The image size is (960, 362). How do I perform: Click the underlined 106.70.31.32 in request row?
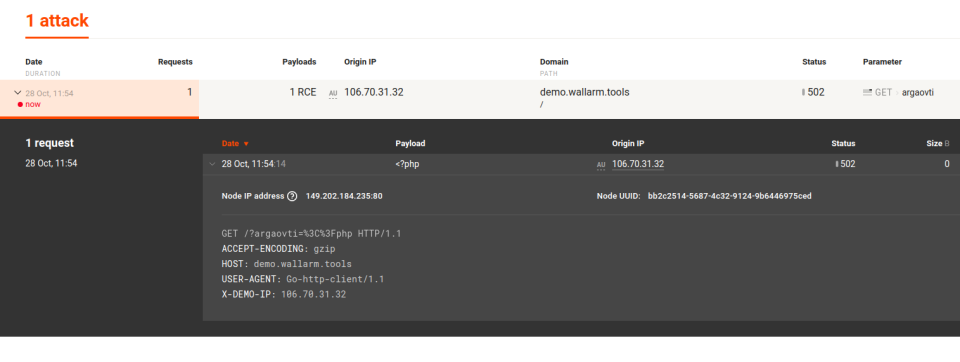[638, 164]
